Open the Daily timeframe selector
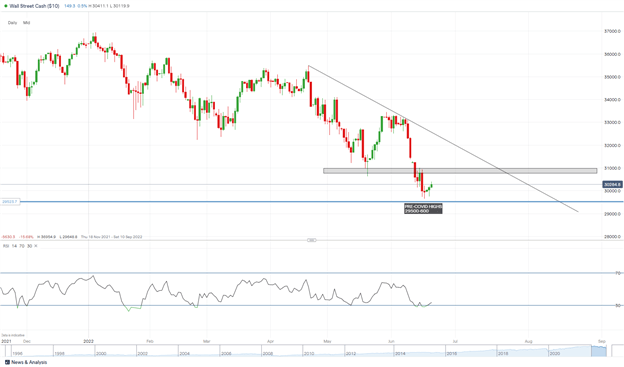This screenshot has height=367, width=624. pyautogui.click(x=12, y=23)
